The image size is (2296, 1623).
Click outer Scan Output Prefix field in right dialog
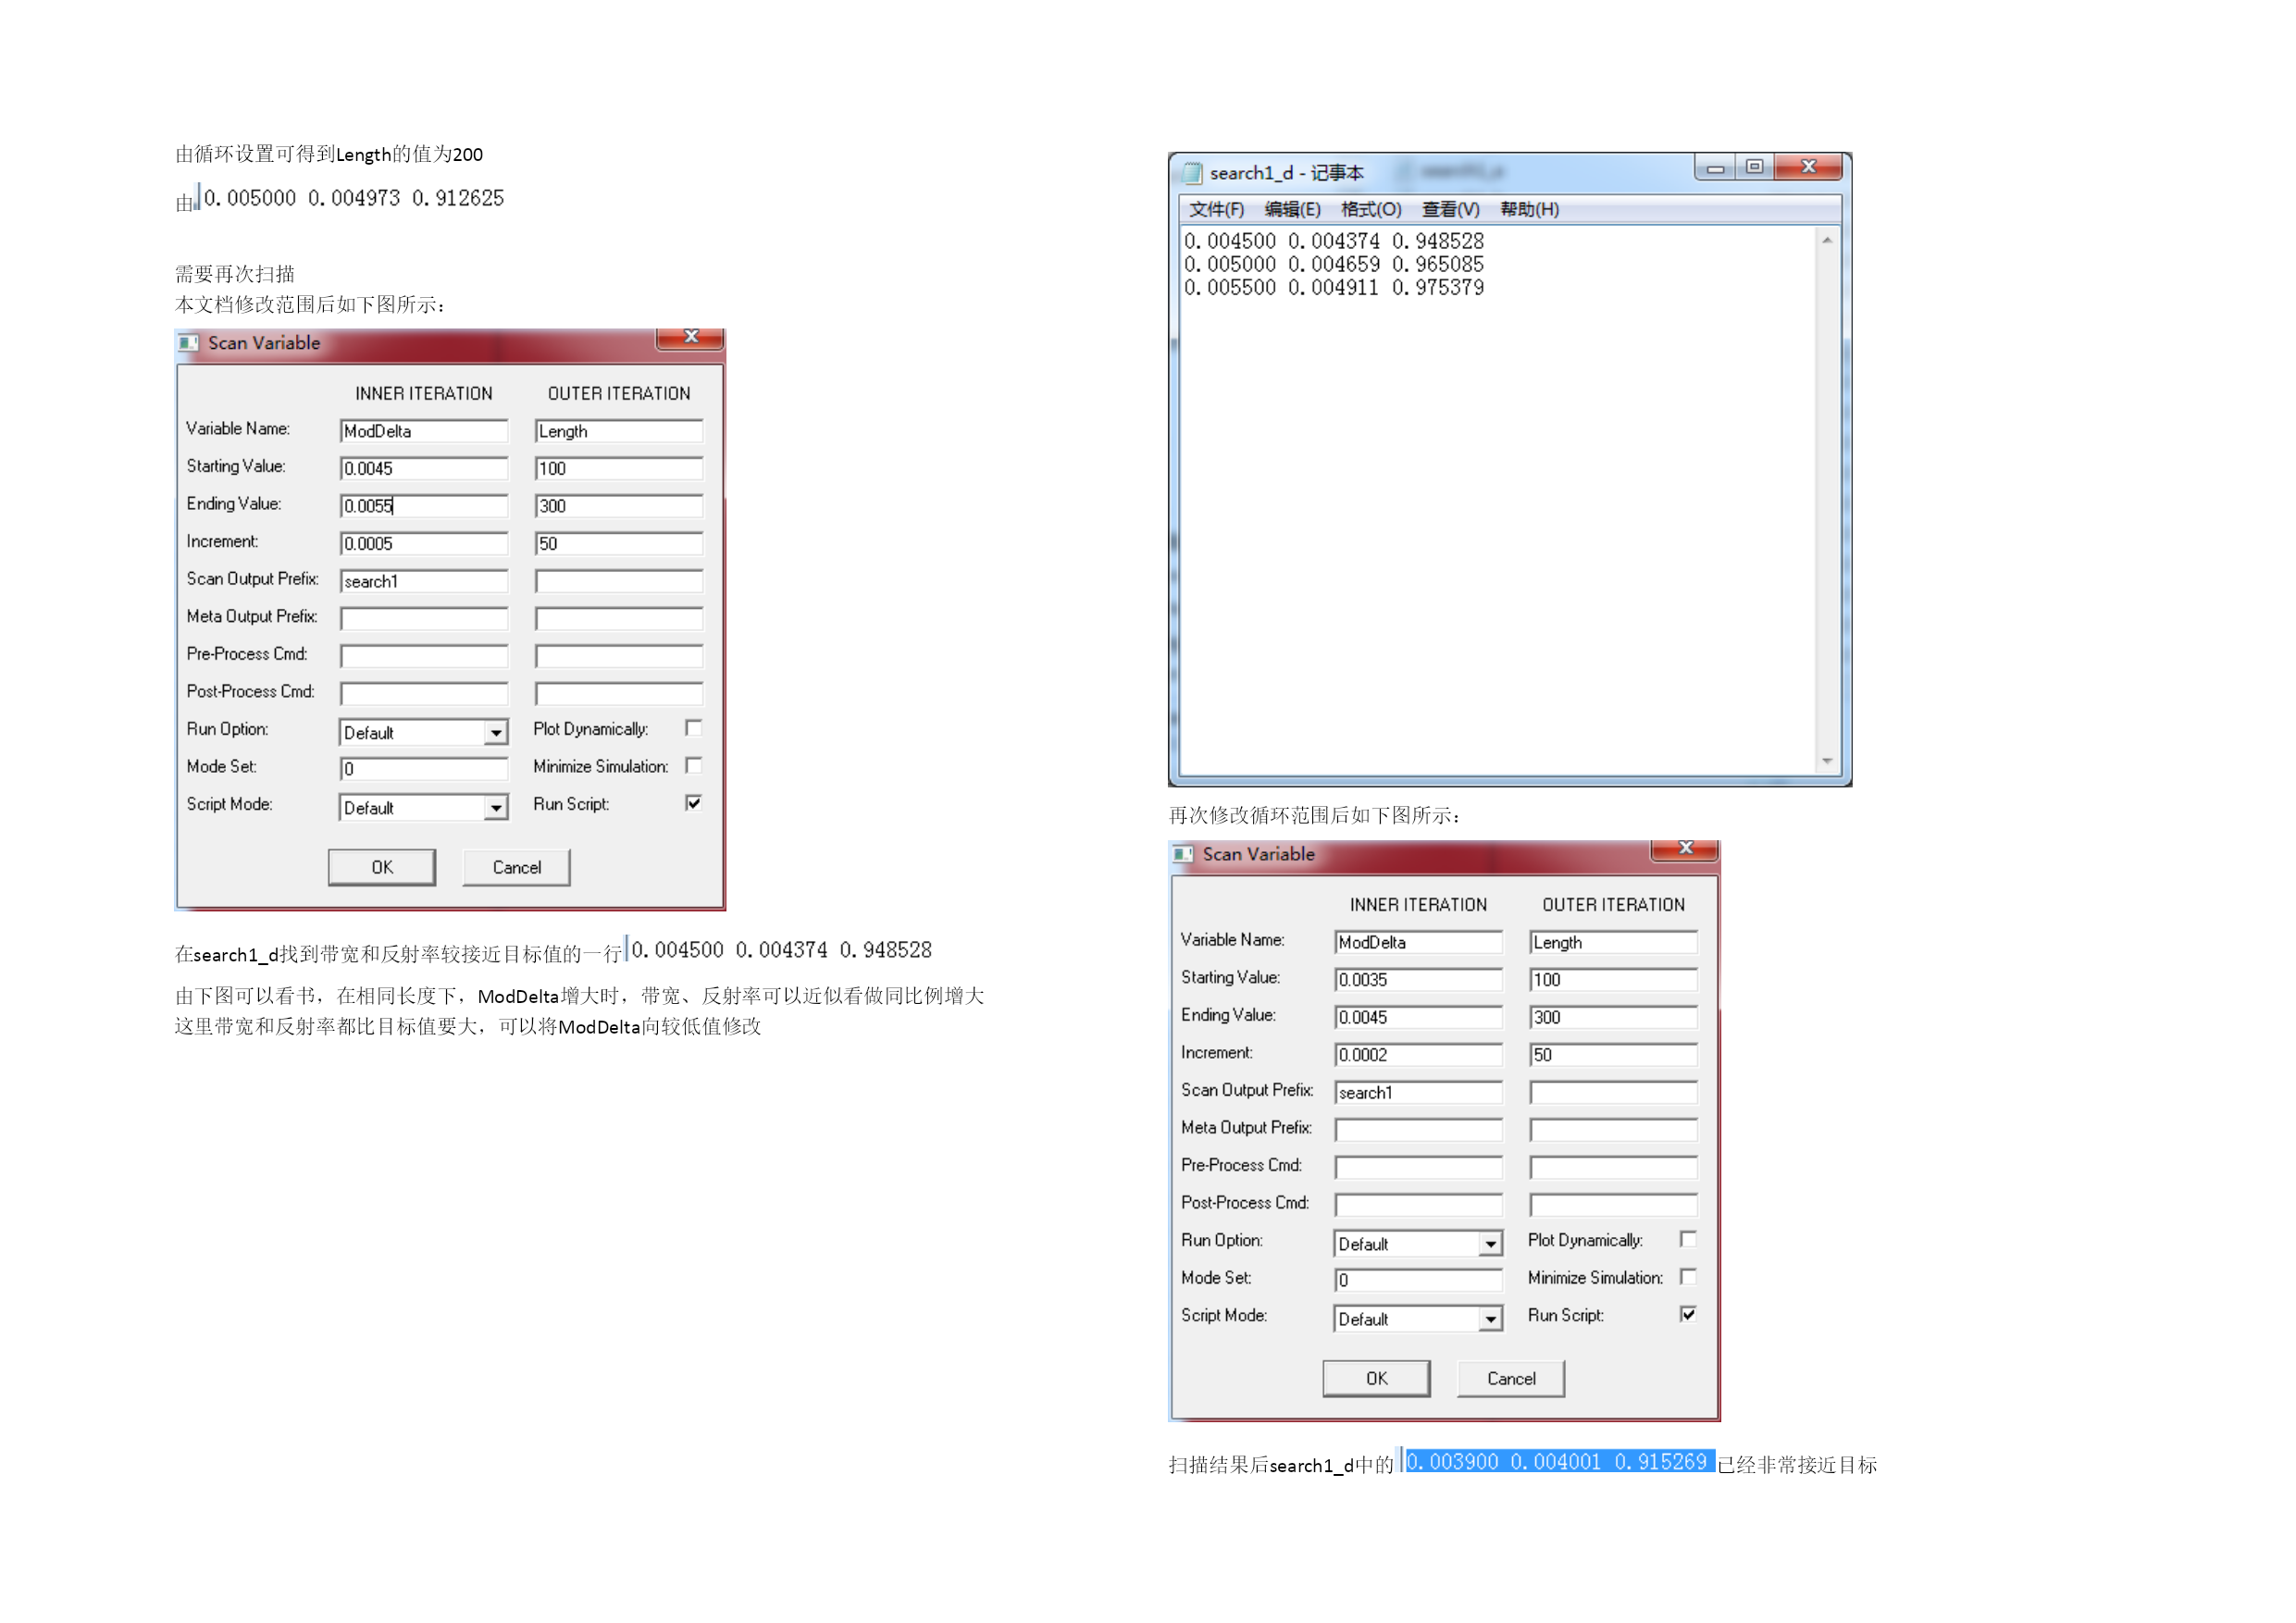(1613, 1092)
